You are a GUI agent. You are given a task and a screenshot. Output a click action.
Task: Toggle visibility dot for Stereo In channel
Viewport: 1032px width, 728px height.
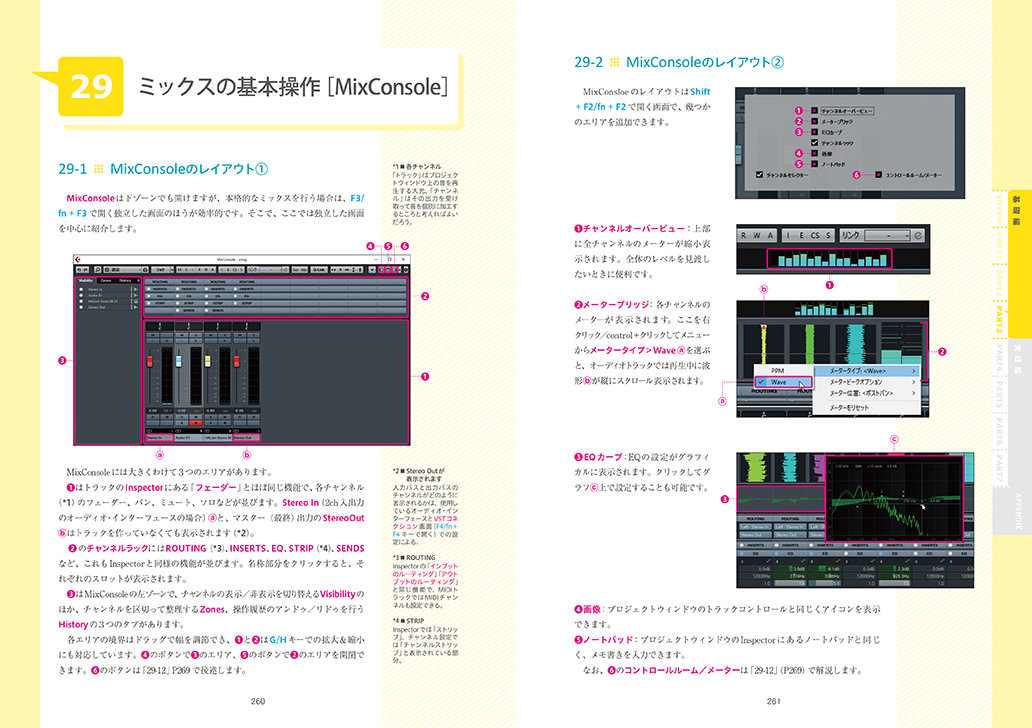coord(81,290)
